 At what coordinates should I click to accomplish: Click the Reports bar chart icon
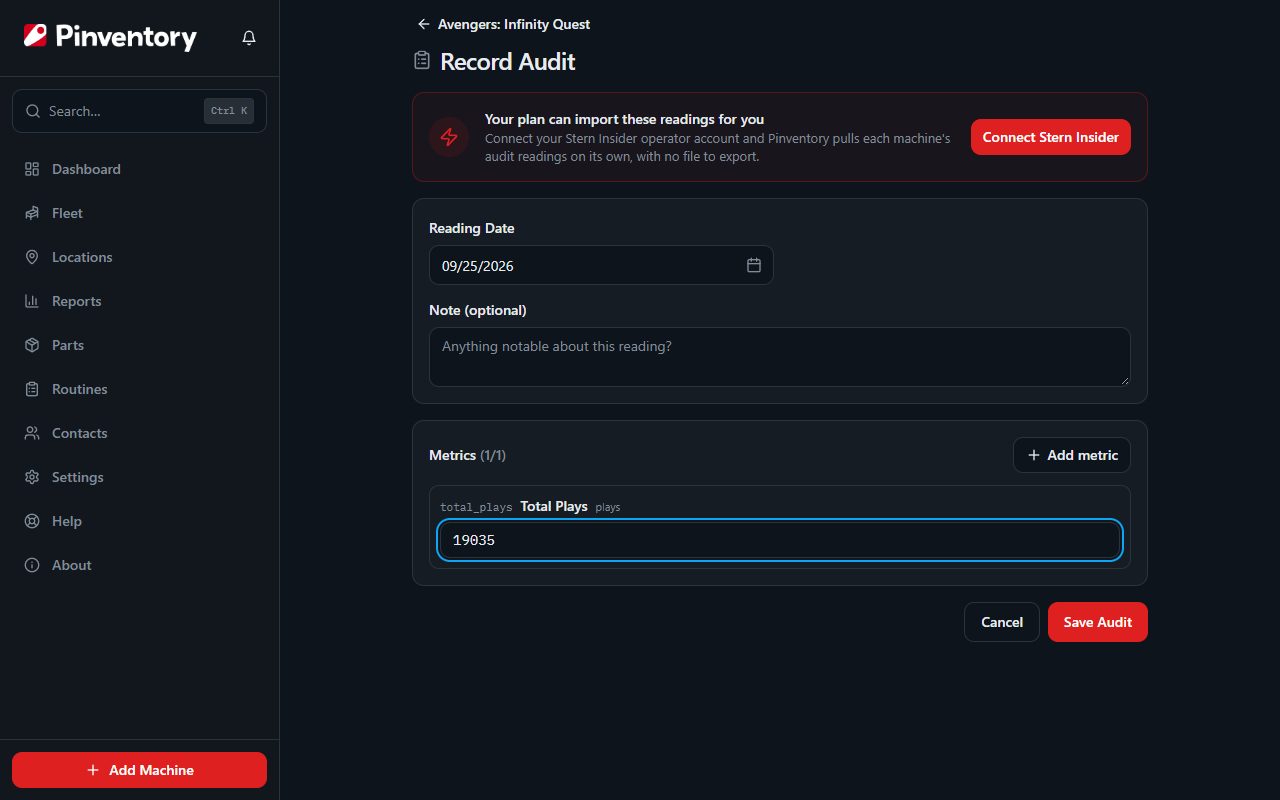32,301
